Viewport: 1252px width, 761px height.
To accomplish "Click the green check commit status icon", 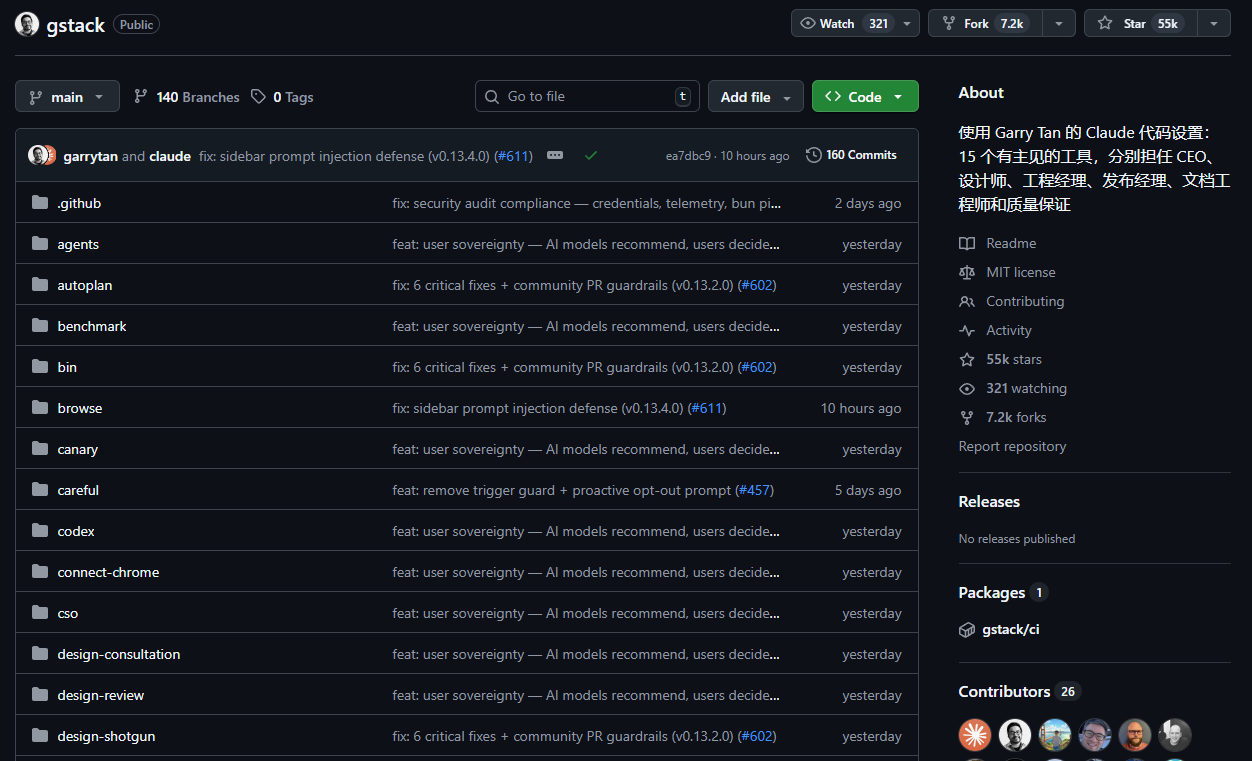I will click(591, 155).
